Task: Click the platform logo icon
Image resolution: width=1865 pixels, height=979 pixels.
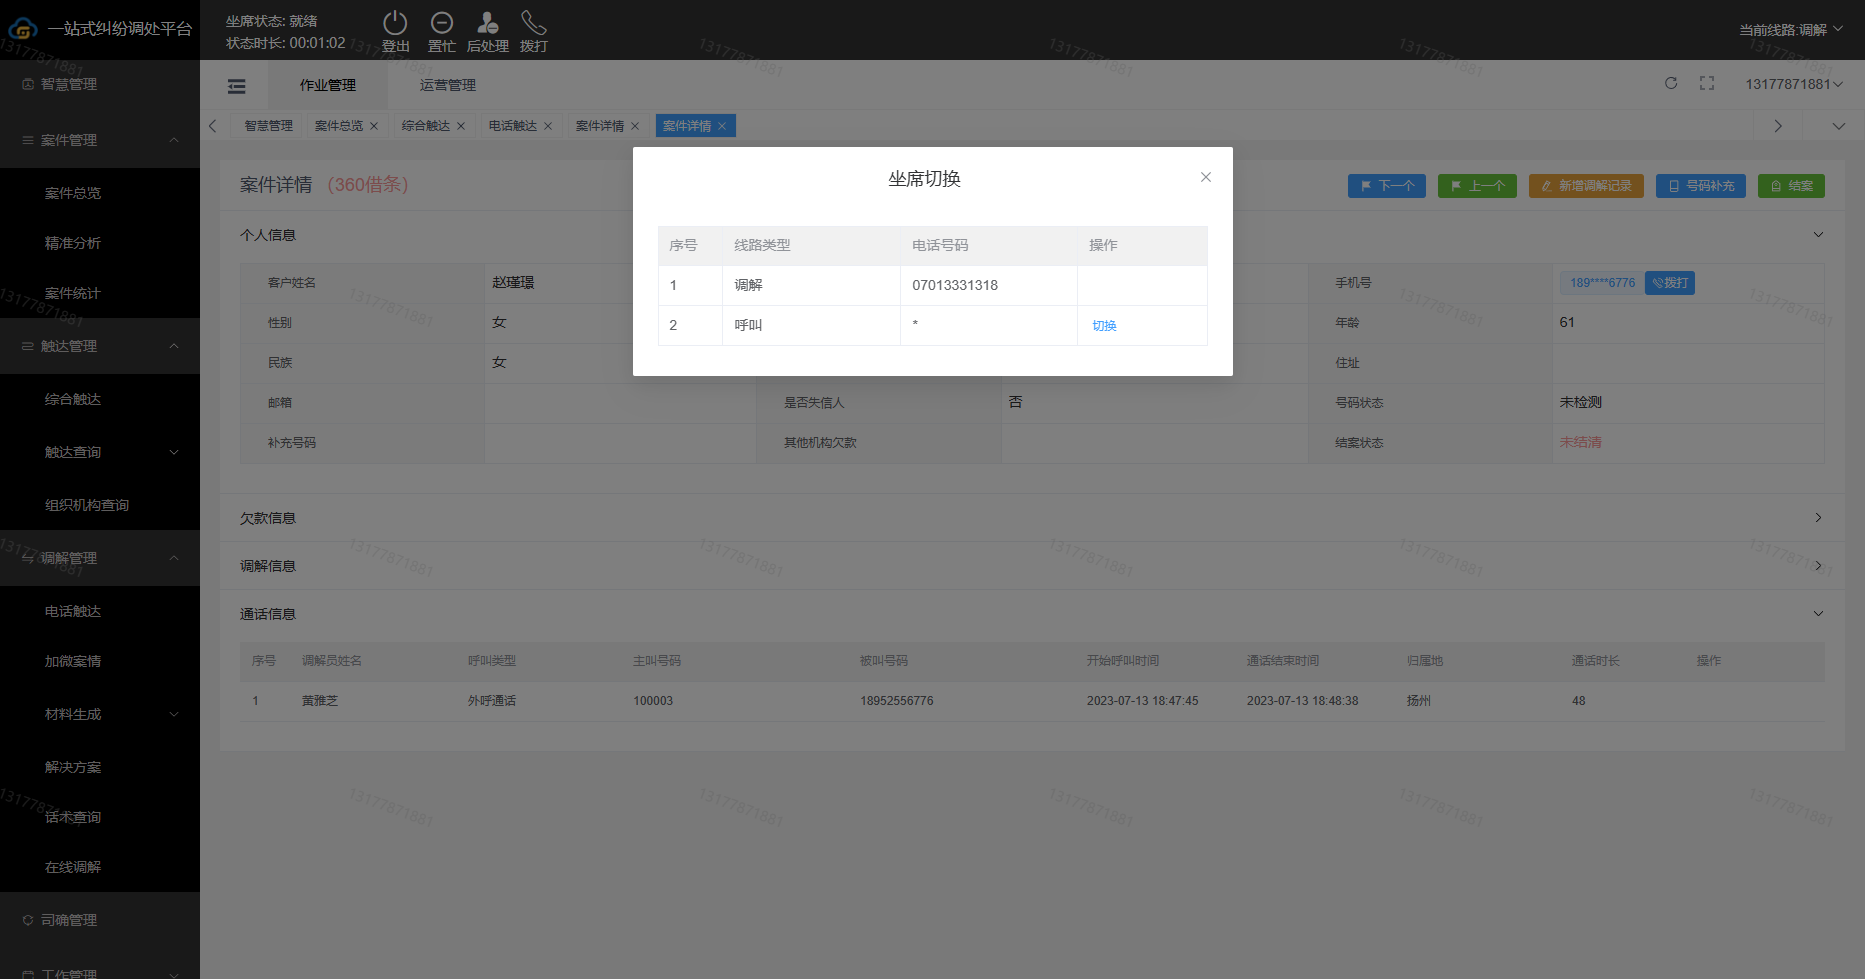Action: 23,29
